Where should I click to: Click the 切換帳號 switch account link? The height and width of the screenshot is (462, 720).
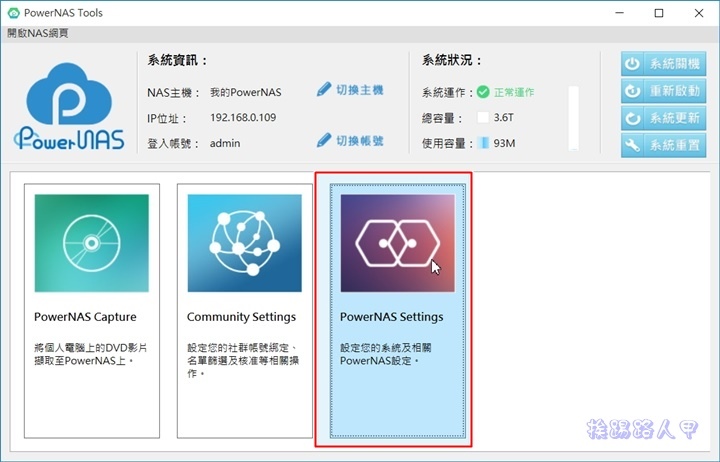tap(359, 140)
